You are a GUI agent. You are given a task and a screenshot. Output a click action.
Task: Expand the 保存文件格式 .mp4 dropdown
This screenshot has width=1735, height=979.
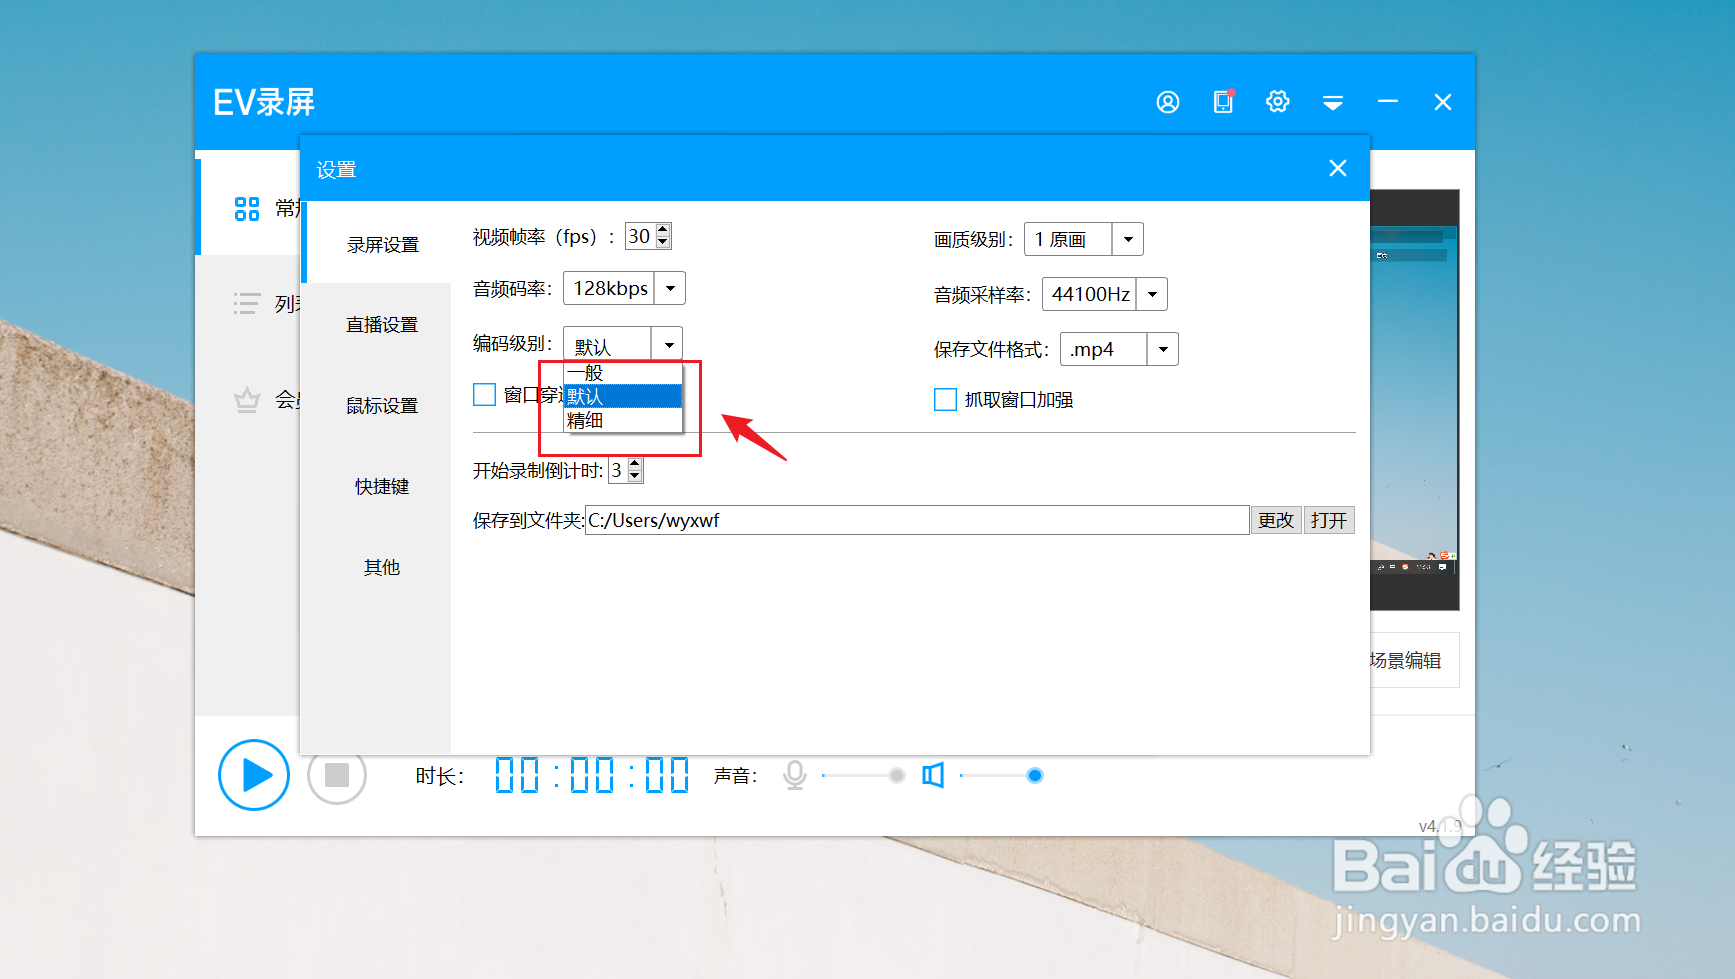1163,349
